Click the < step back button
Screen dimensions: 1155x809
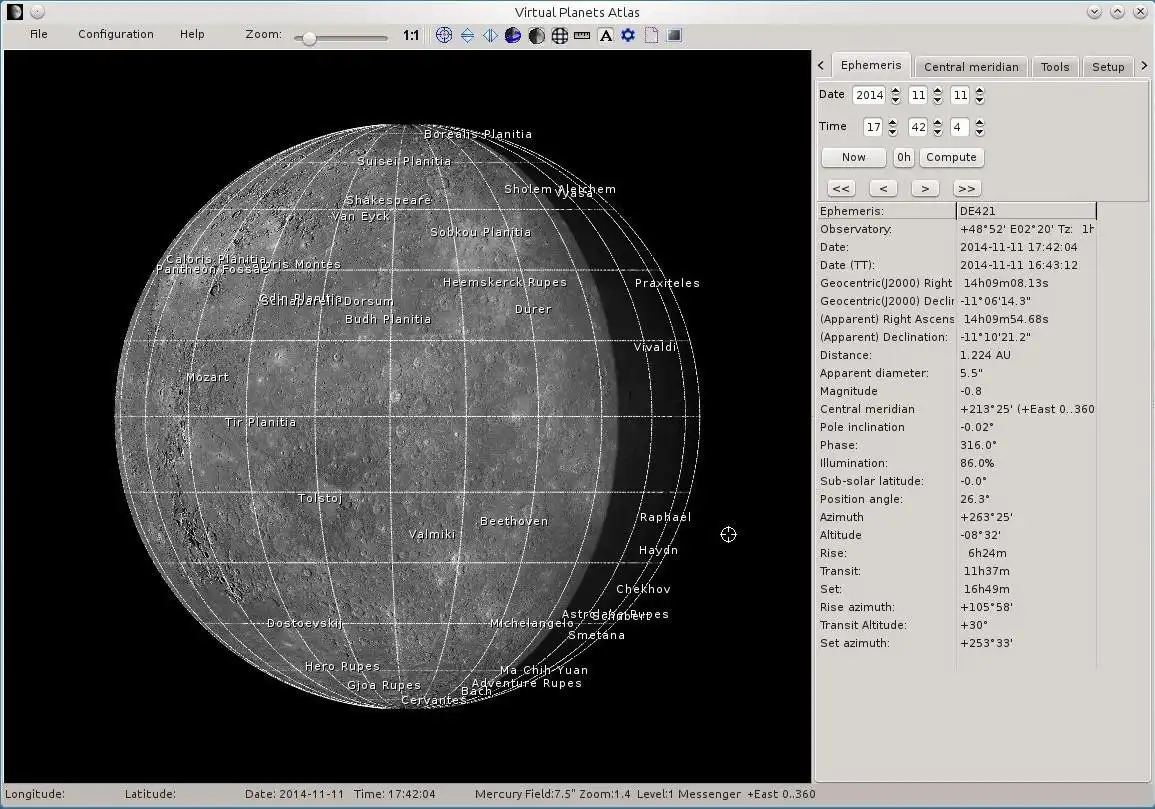[883, 189]
